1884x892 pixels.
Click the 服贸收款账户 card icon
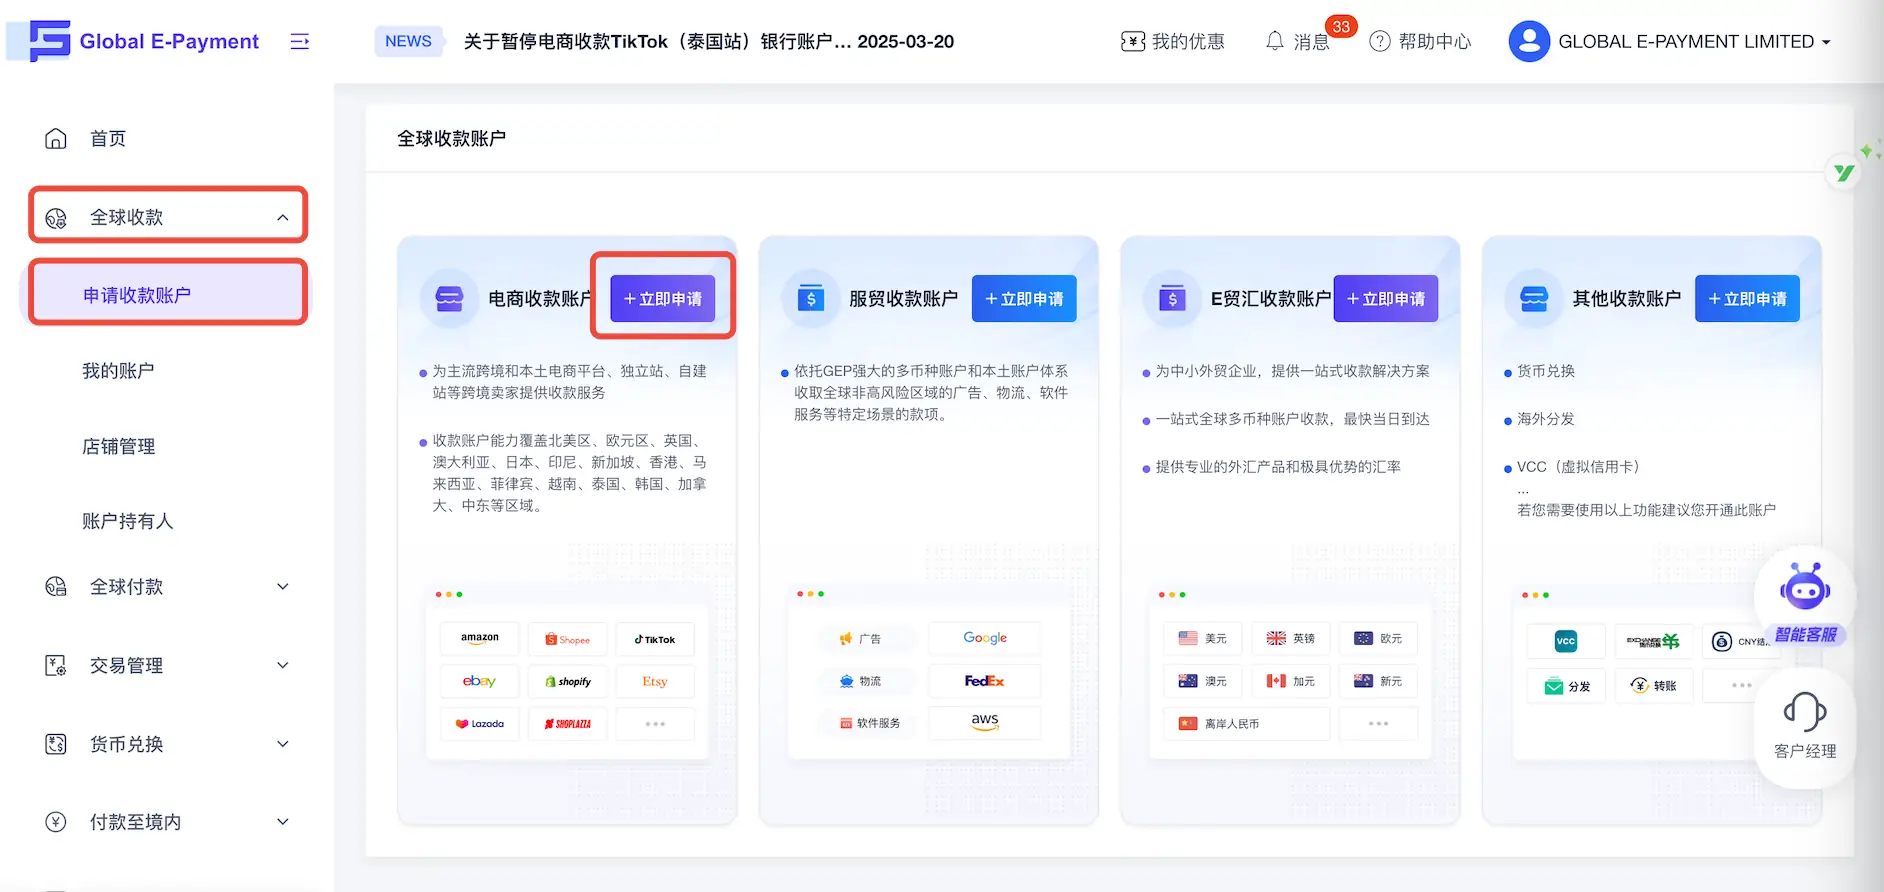[x=811, y=299]
